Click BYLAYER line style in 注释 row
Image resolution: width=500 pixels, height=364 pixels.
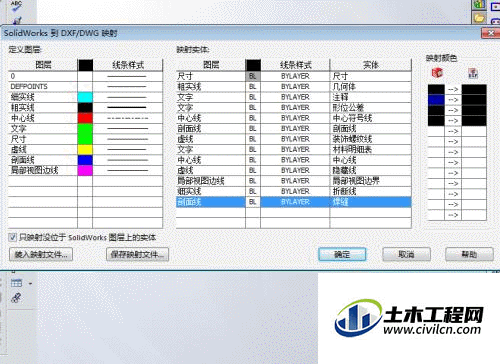(x=295, y=97)
